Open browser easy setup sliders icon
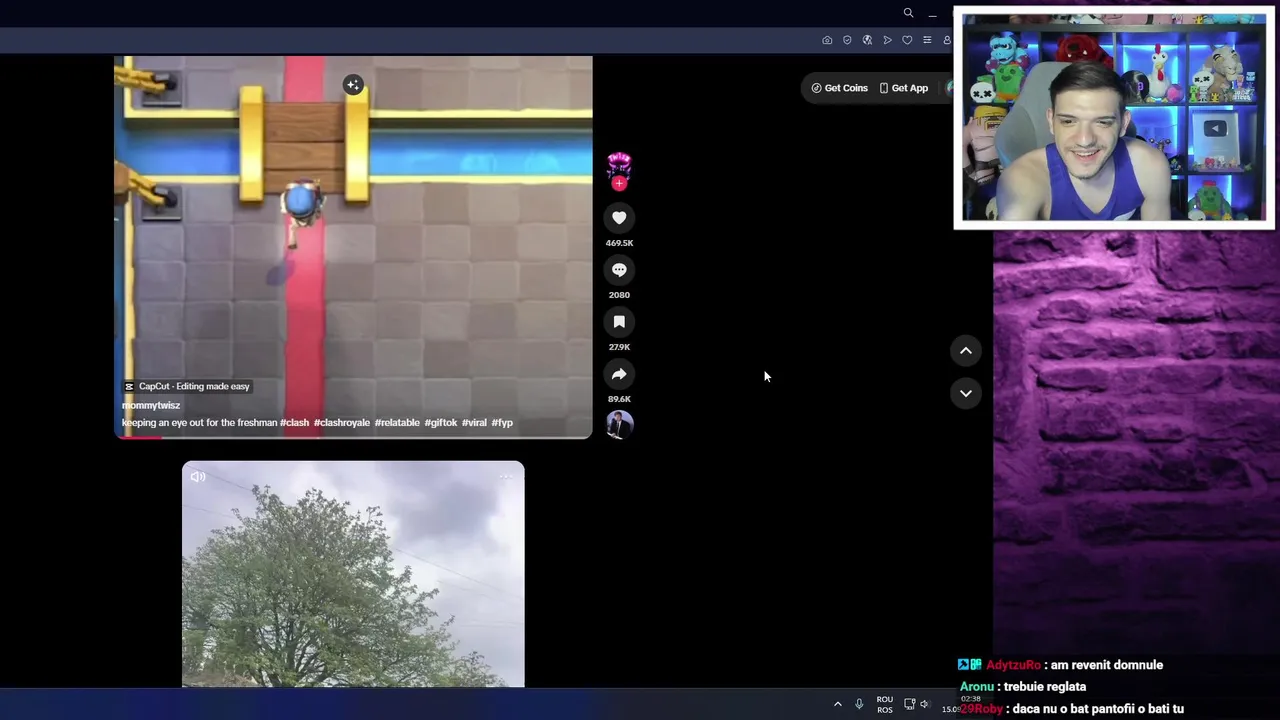Screen dimensions: 1280x720 click(927, 40)
